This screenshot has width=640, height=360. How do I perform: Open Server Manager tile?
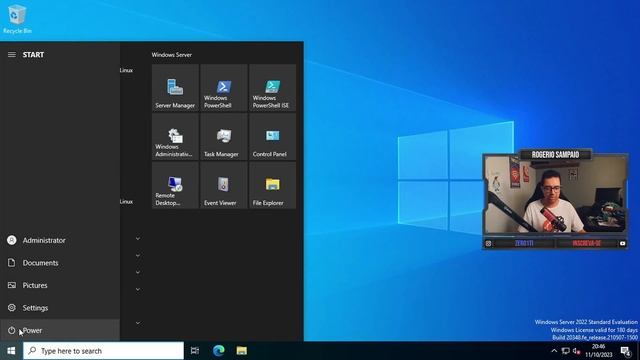(175, 87)
